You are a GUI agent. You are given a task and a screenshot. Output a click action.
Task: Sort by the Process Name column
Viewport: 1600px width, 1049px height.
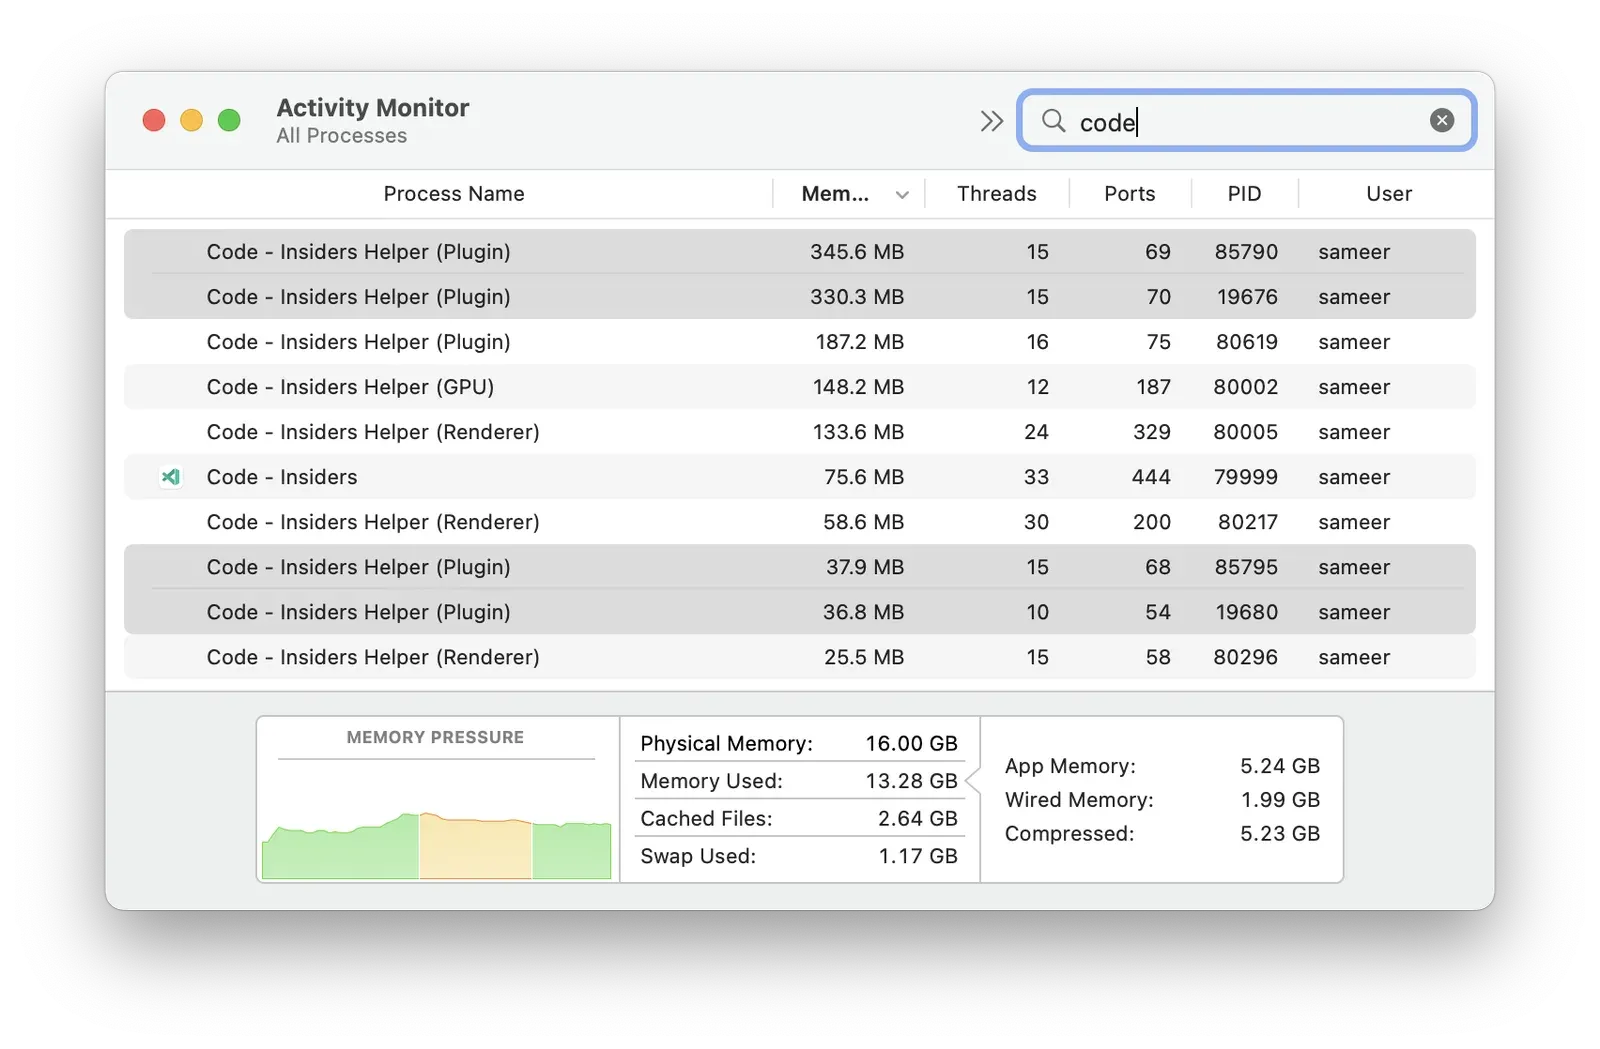454,194
